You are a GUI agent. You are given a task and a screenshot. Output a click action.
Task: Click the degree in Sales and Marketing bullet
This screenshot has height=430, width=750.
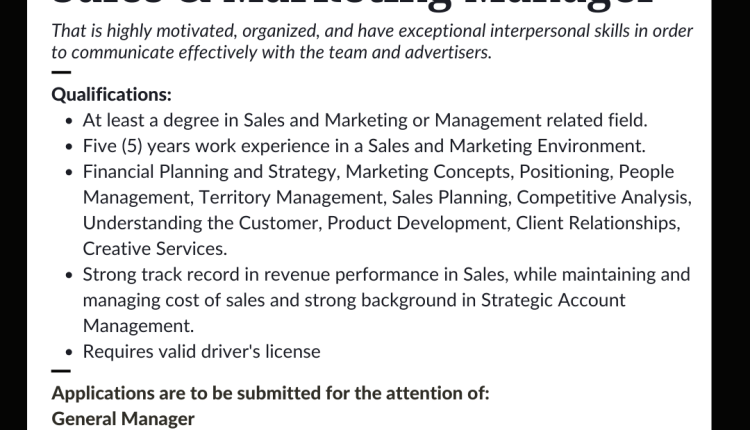click(x=365, y=121)
